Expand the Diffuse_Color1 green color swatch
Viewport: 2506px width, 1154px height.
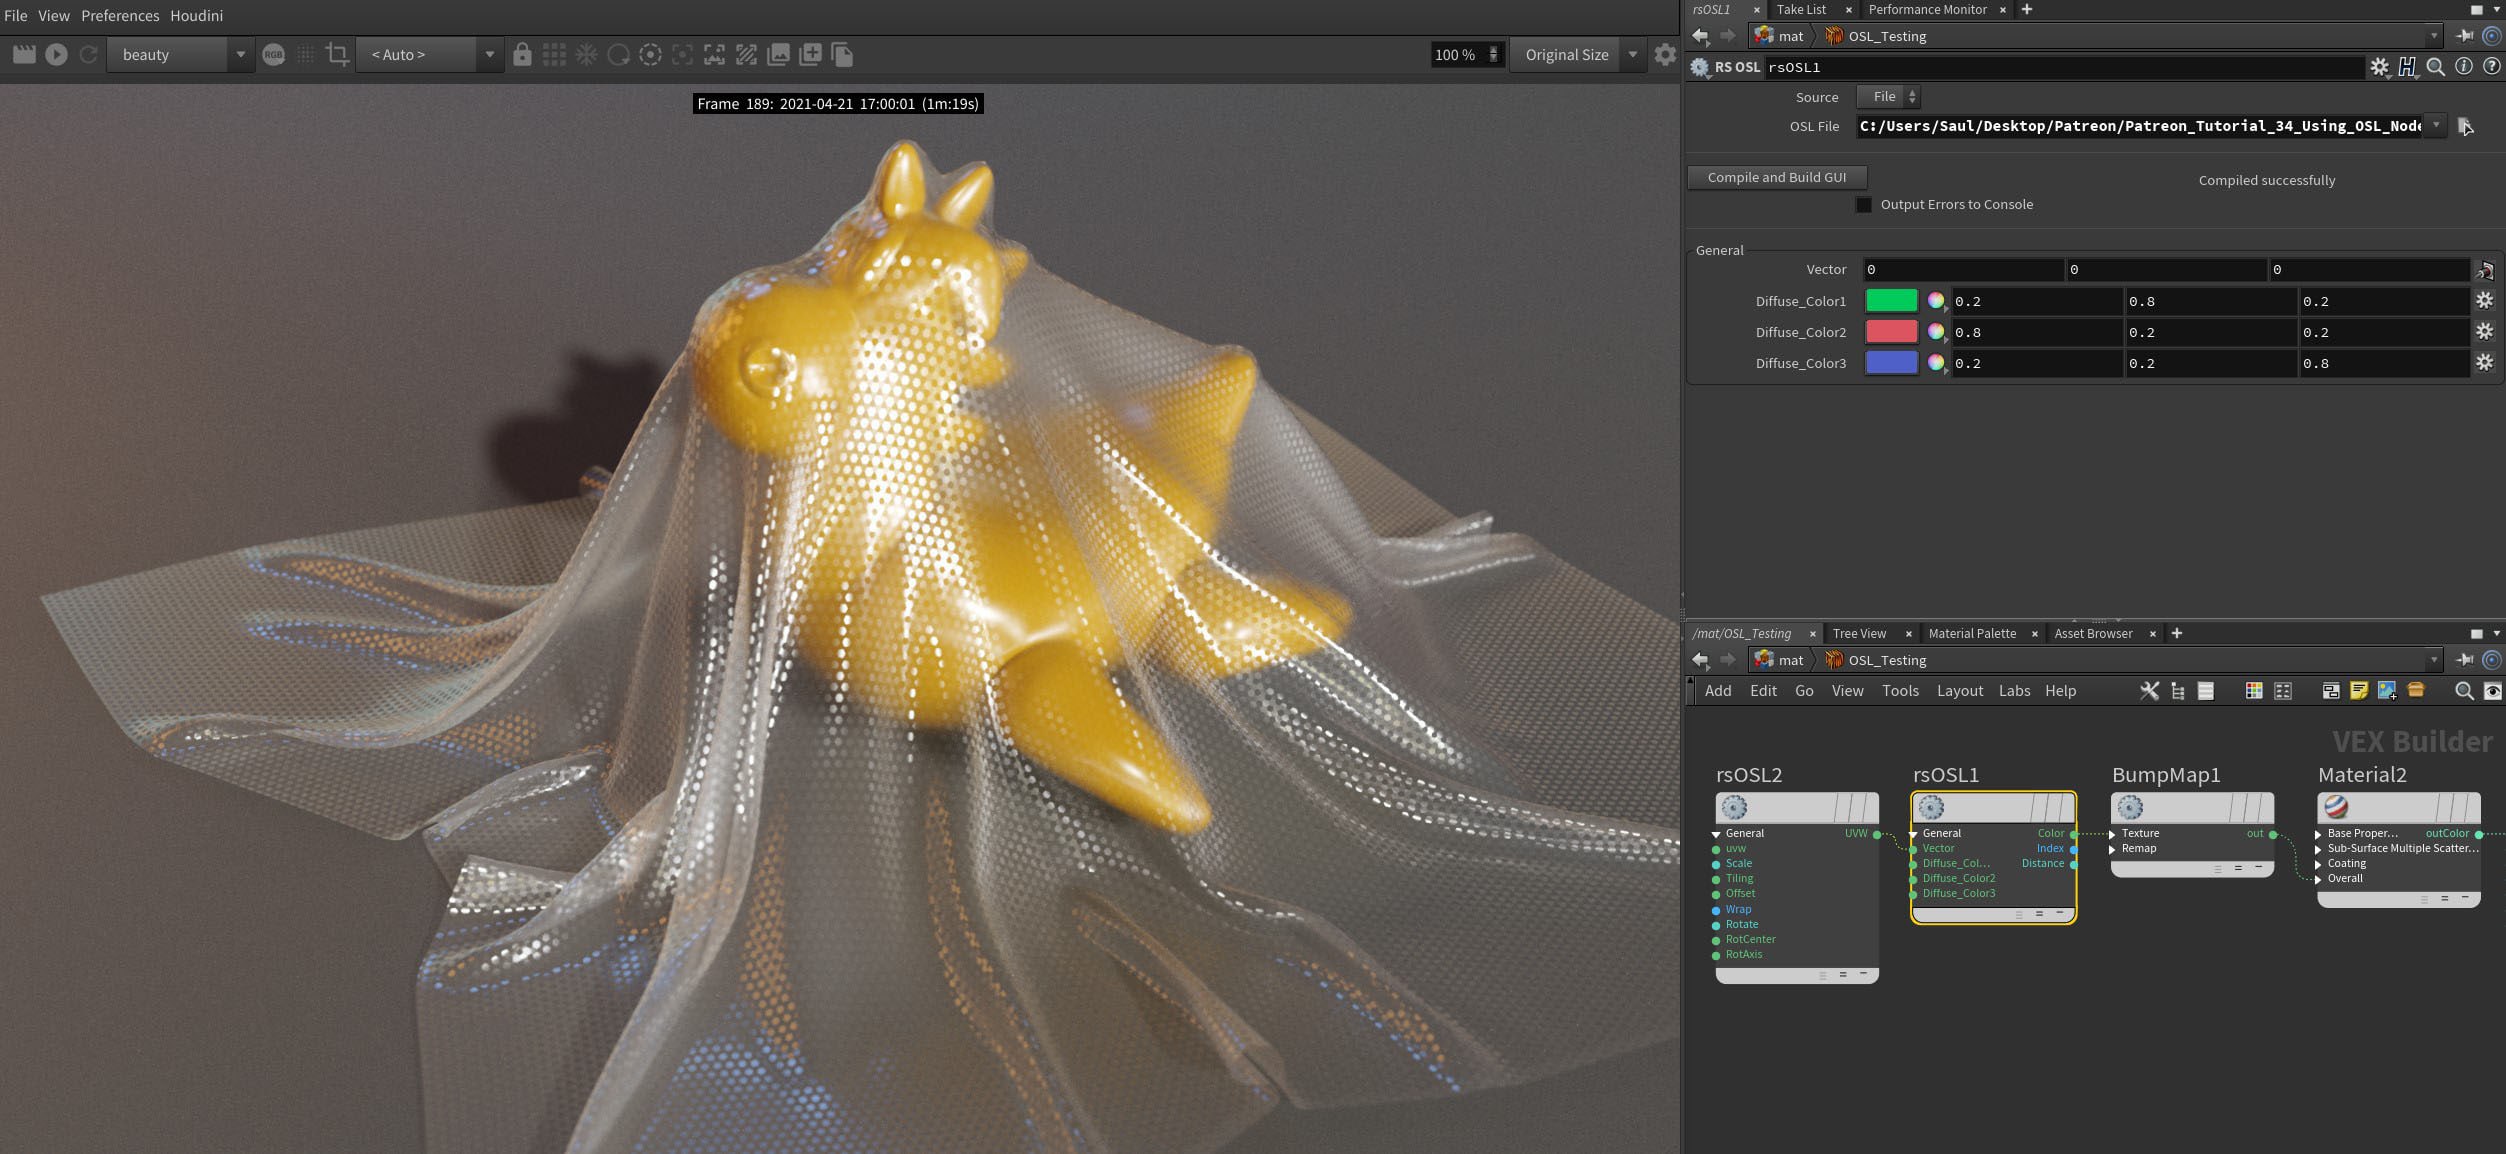(1892, 300)
